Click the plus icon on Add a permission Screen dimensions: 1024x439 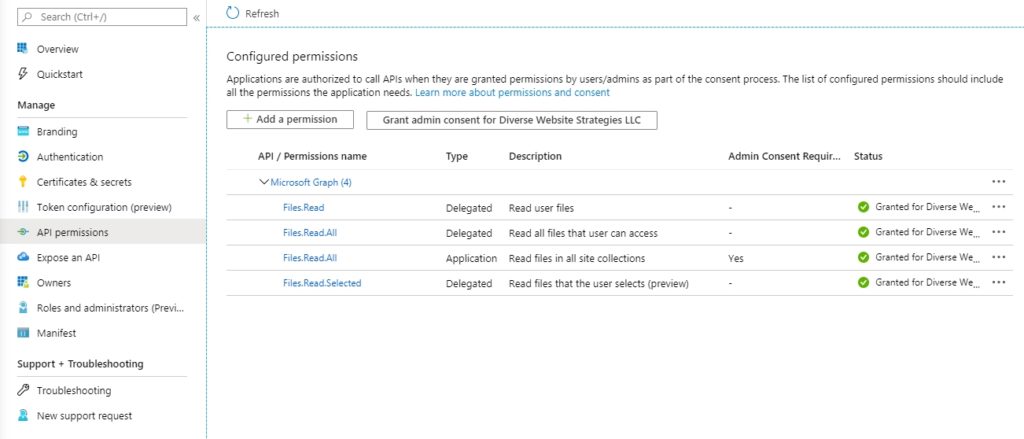[248, 119]
